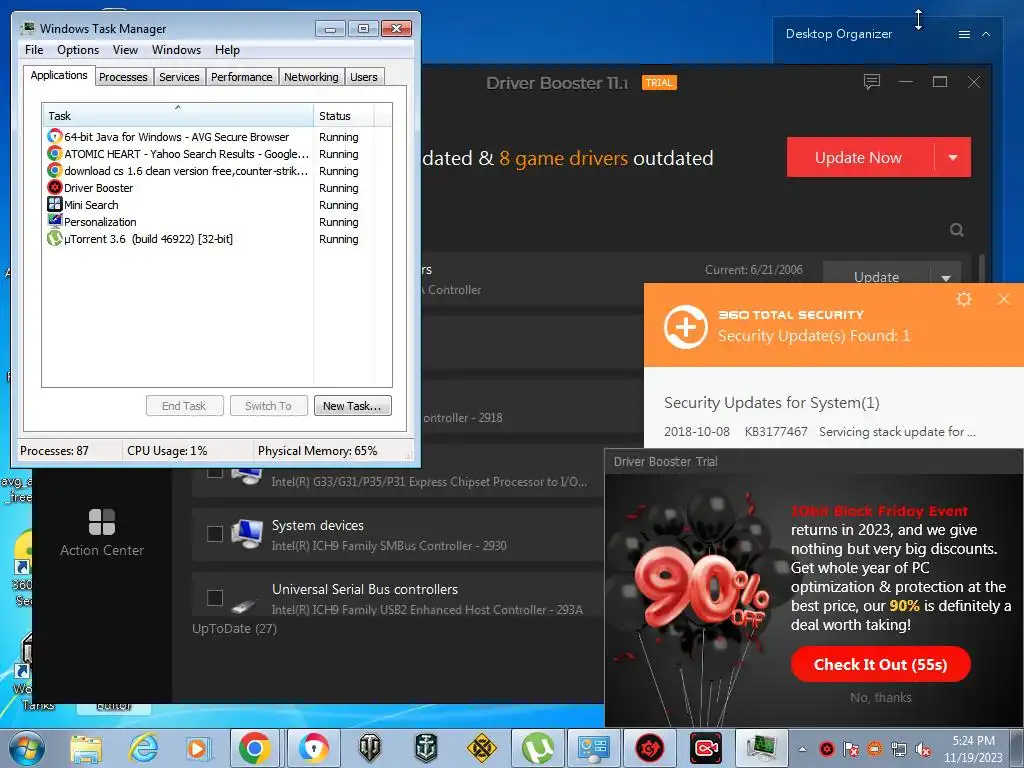
Task: Click the Update Now button
Action: [859, 157]
